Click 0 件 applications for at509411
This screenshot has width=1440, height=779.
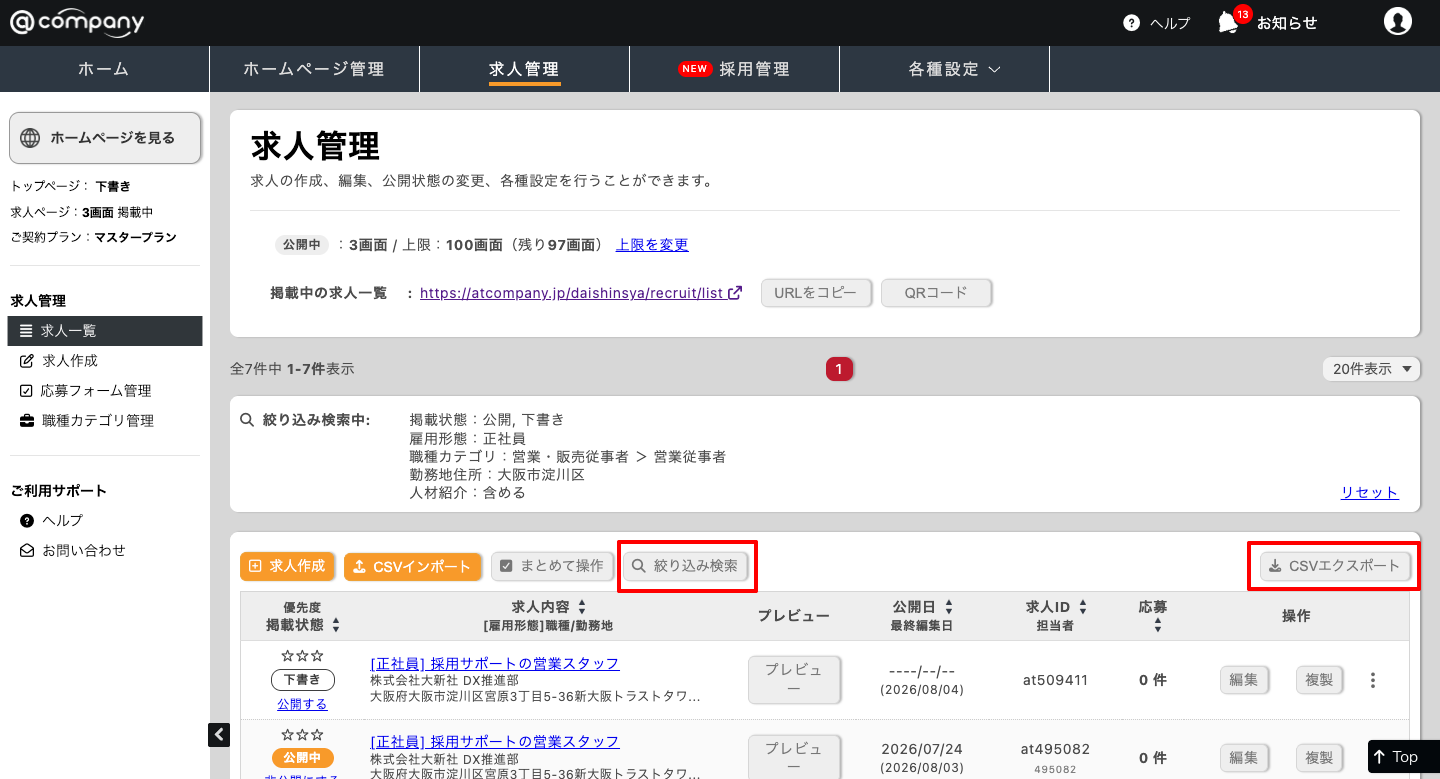click(x=1153, y=680)
